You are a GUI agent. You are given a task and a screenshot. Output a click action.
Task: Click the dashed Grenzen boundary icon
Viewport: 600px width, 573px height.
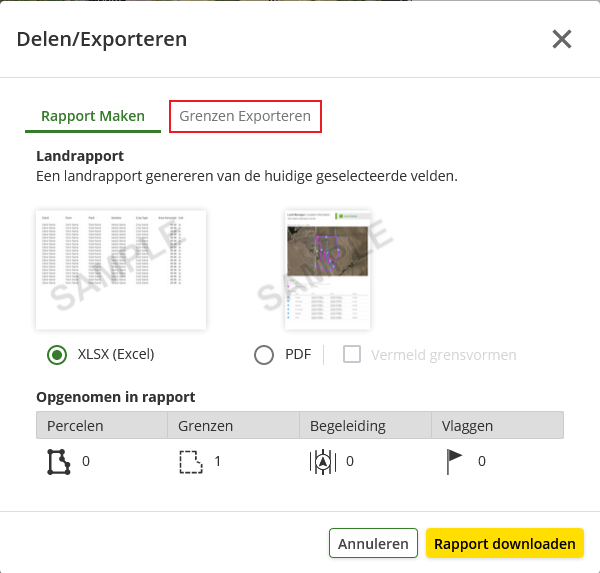point(191,462)
